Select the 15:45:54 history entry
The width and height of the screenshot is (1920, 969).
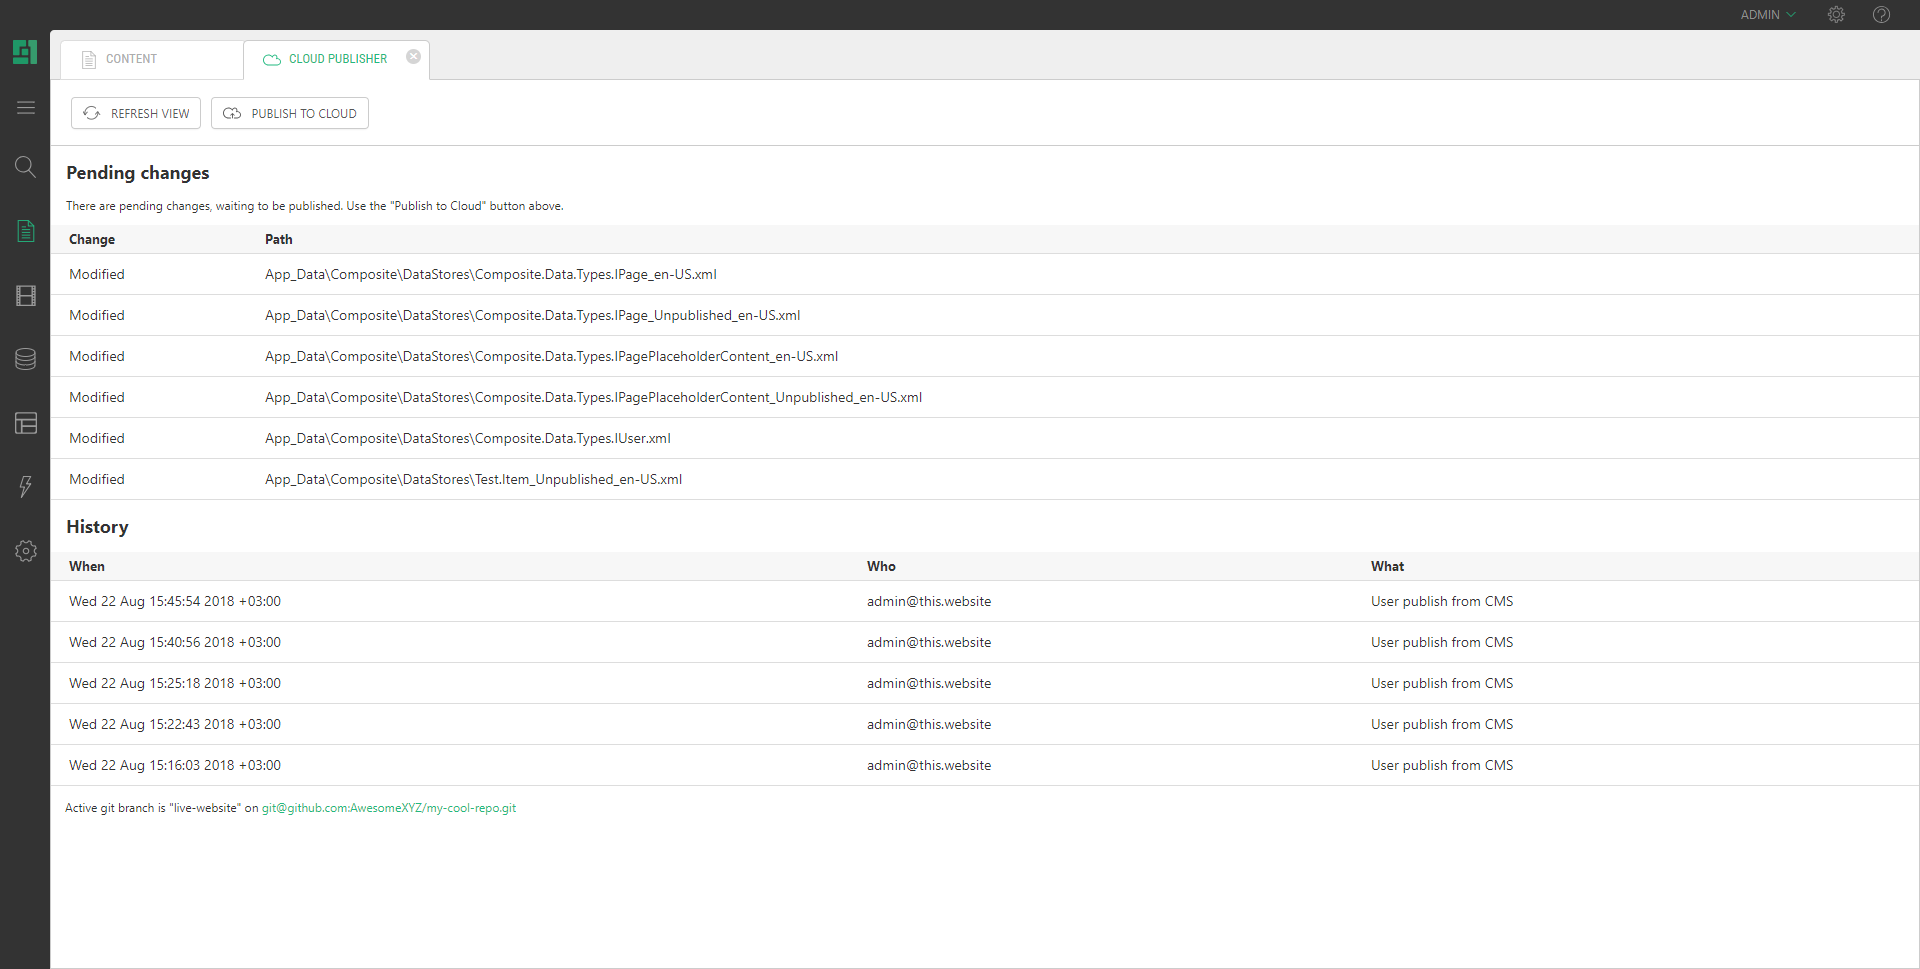click(175, 601)
